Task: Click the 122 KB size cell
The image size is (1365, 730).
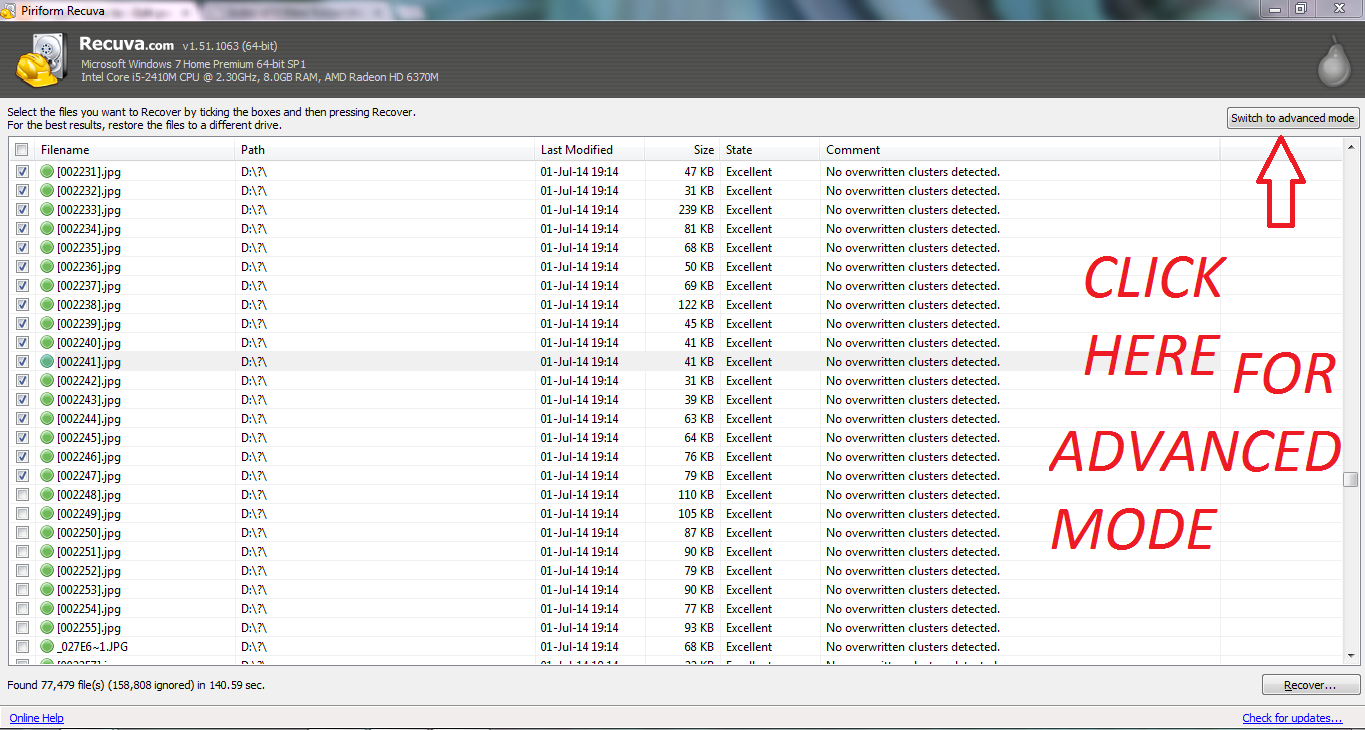Action: pyautogui.click(x=696, y=305)
